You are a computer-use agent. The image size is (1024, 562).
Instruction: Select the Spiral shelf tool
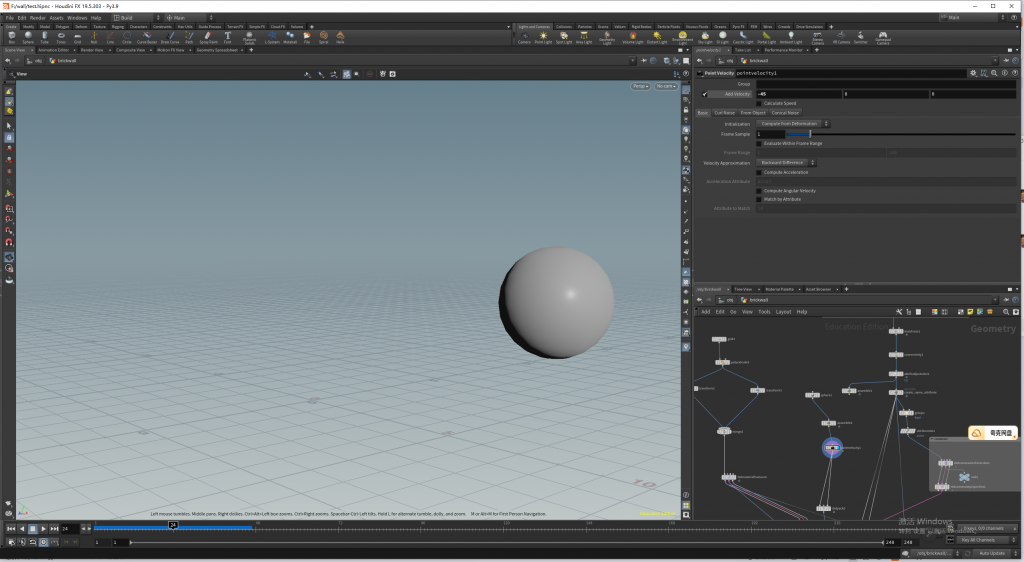point(323,37)
